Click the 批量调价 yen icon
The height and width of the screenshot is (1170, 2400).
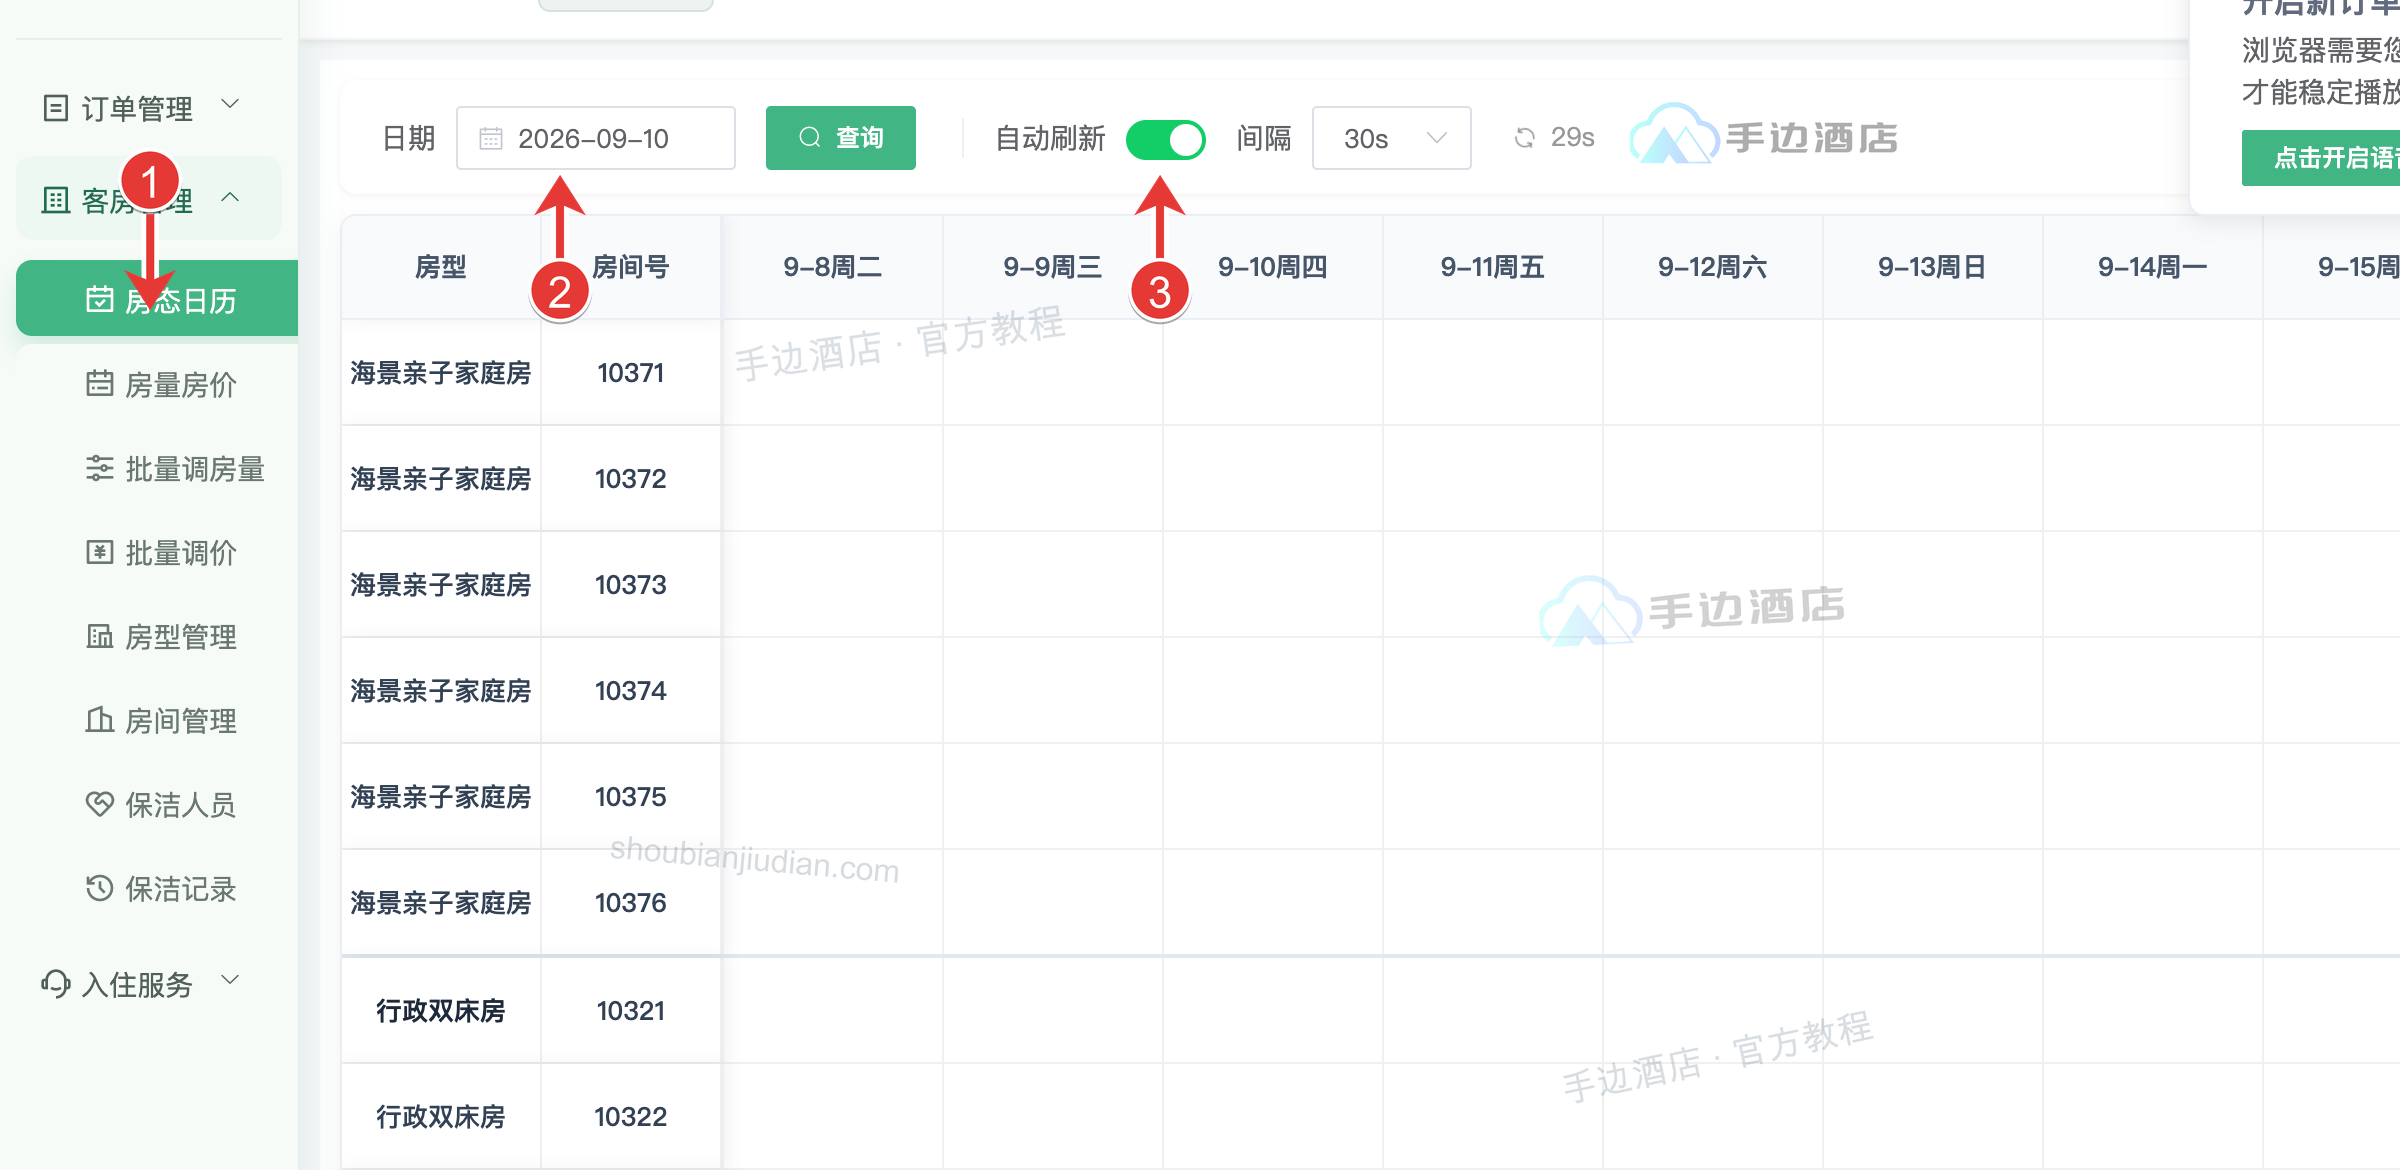tap(100, 552)
